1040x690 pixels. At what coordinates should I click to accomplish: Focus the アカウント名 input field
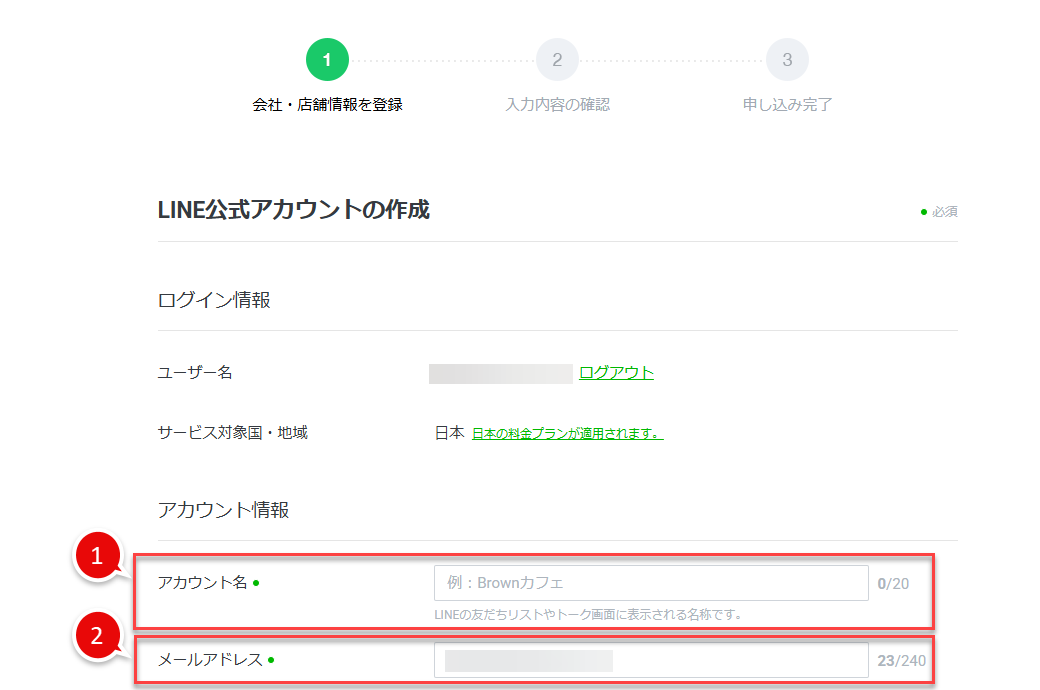pos(650,583)
